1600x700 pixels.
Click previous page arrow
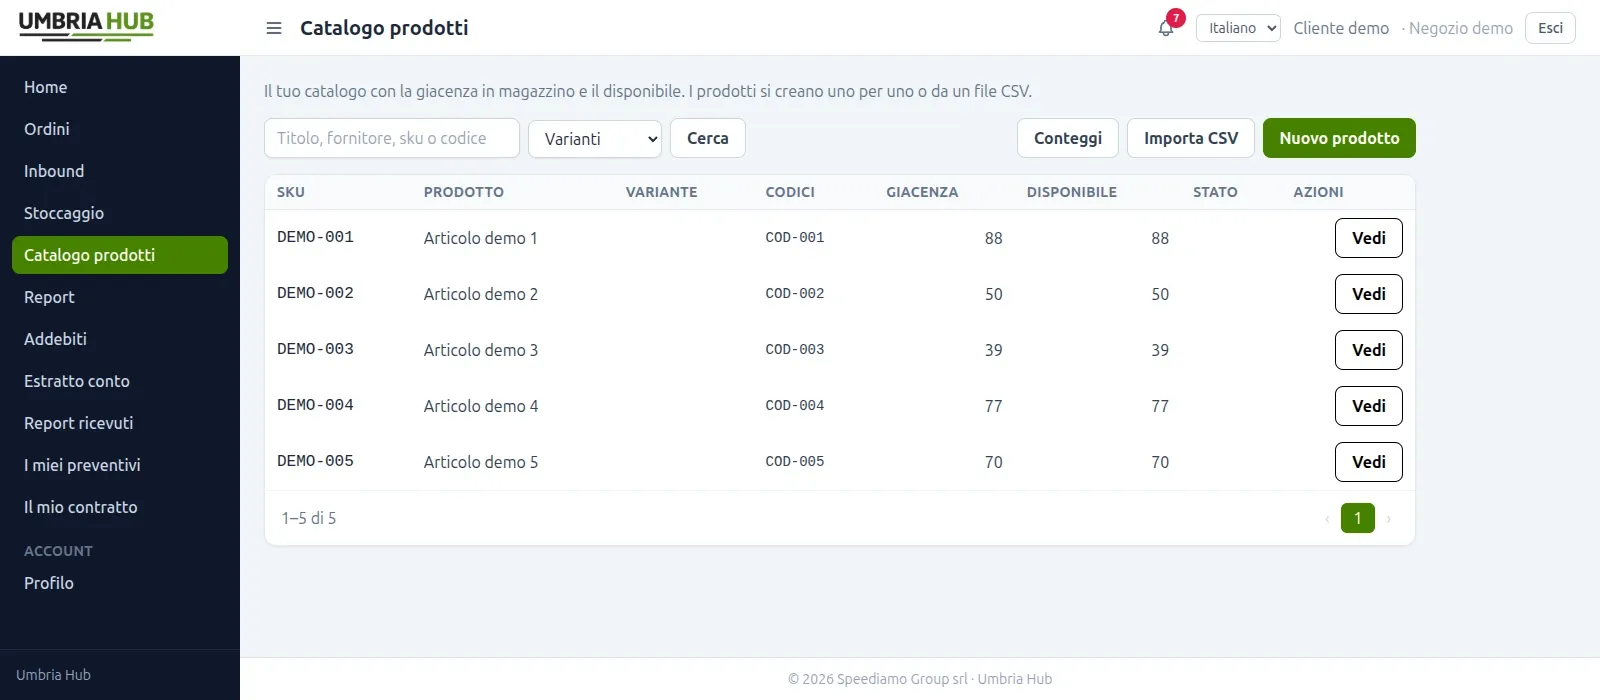tap(1327, 518)
